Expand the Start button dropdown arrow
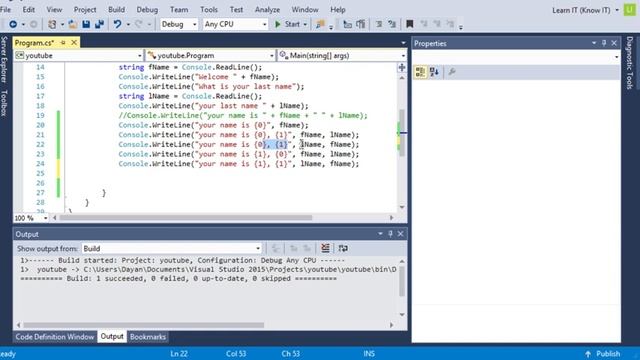The width and height of the screenshot is (640, 360). pyautogui.click(x=305, y=24)
